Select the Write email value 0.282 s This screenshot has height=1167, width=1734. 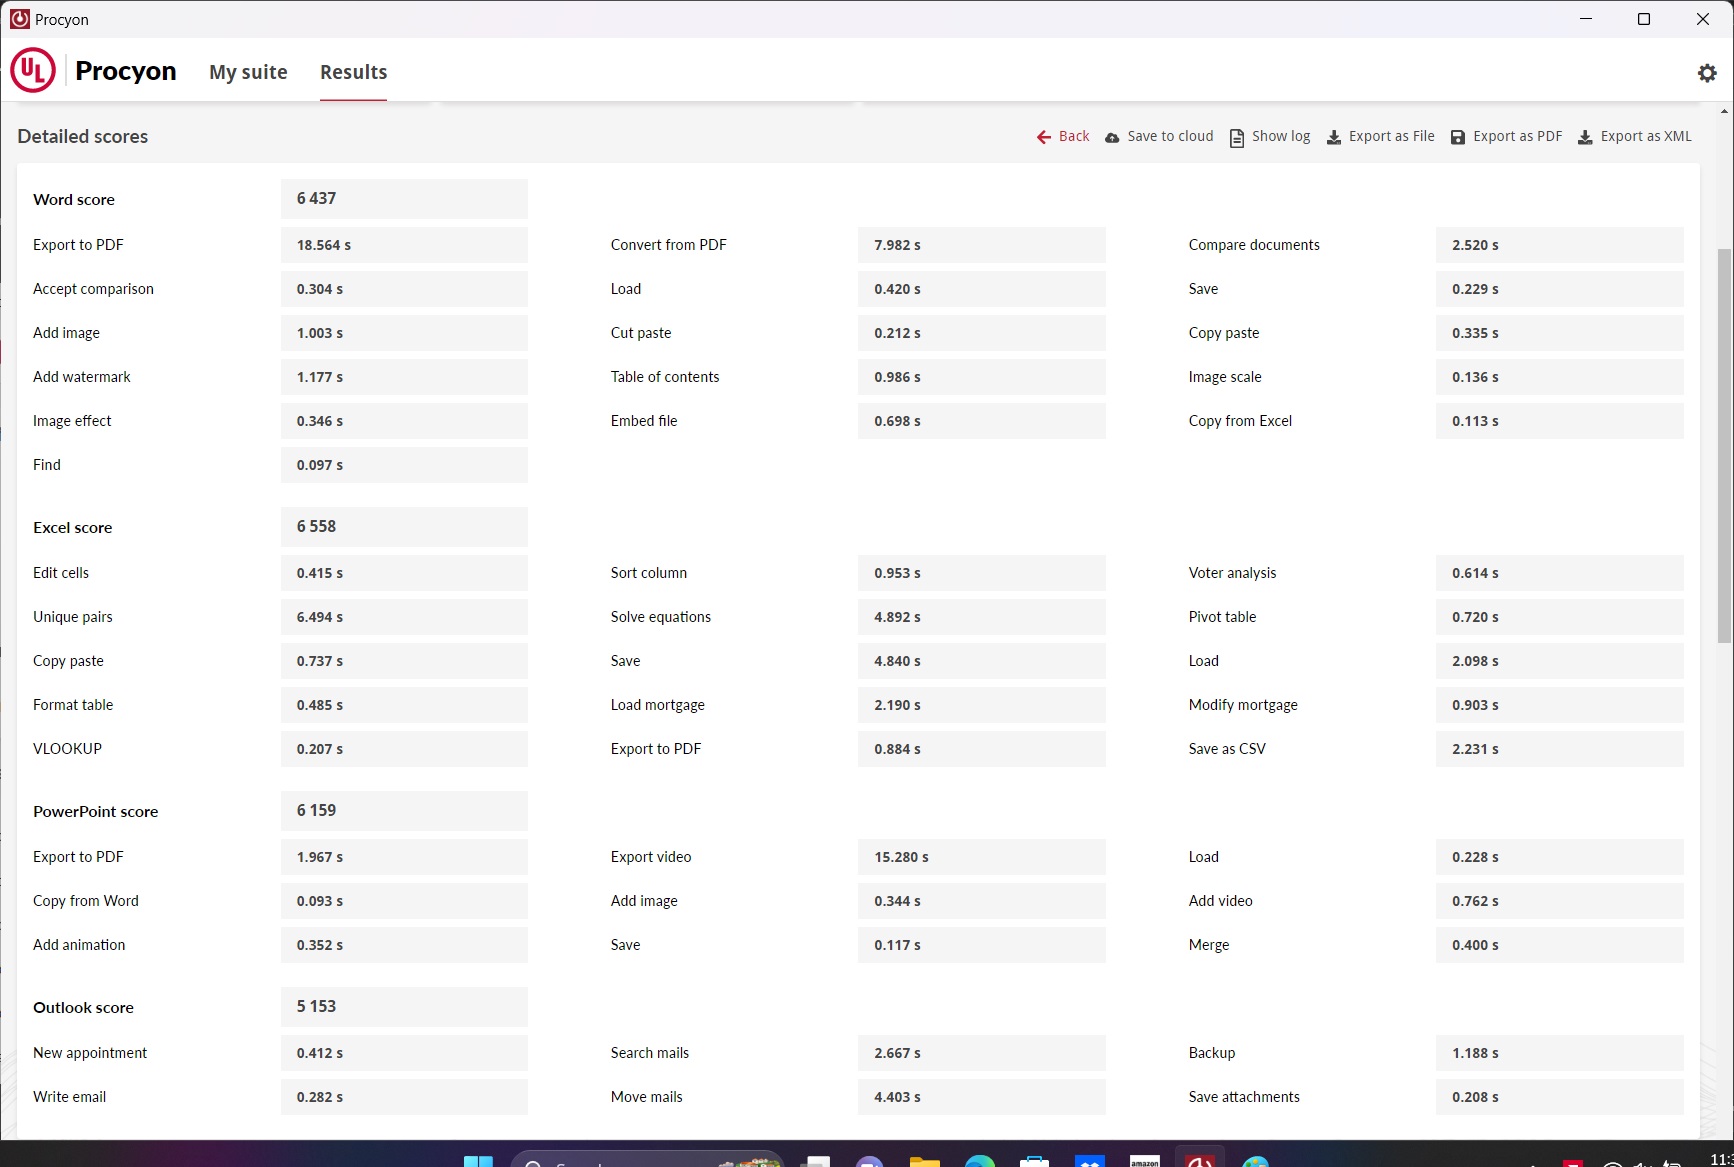coord(404,1097)
